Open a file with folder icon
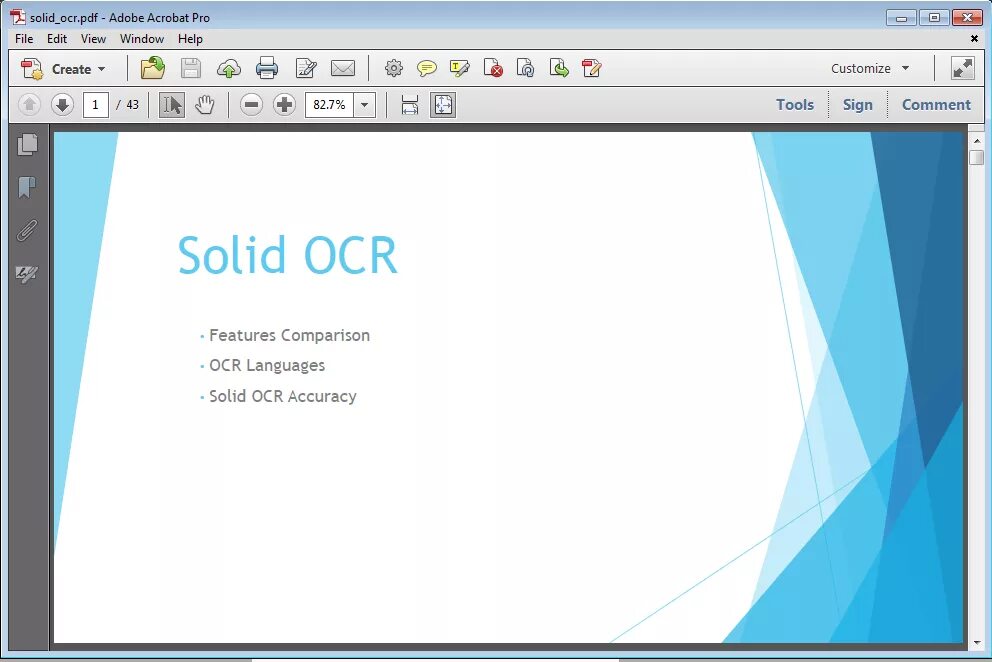The image size is (992, 662). coord(152,68)
